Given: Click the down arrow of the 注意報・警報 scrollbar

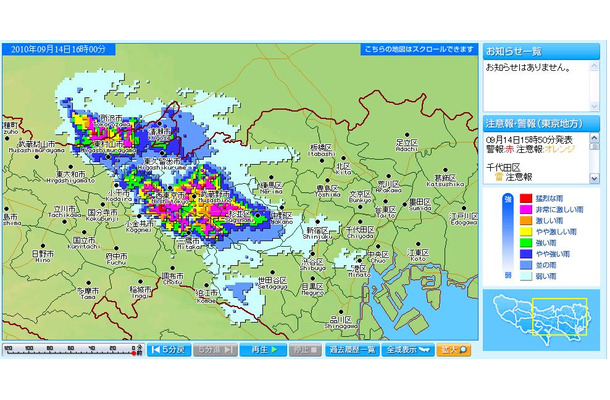Looking at the screenshot, I should tap(594, 178).
